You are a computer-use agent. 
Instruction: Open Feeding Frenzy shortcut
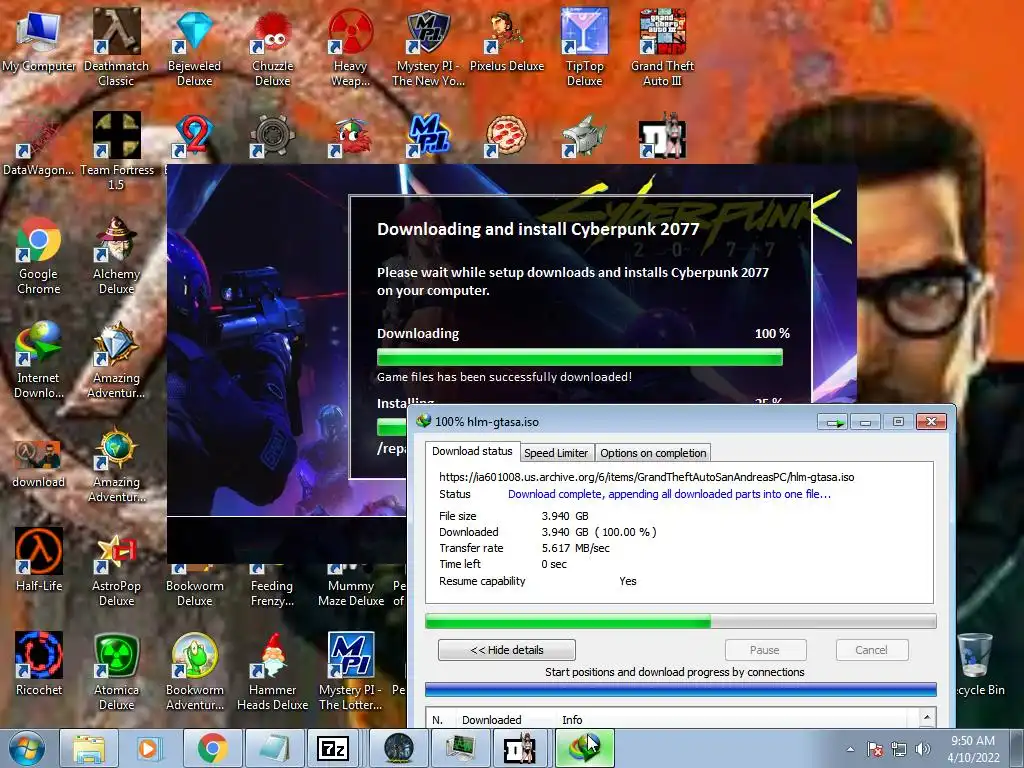(272, 586)
